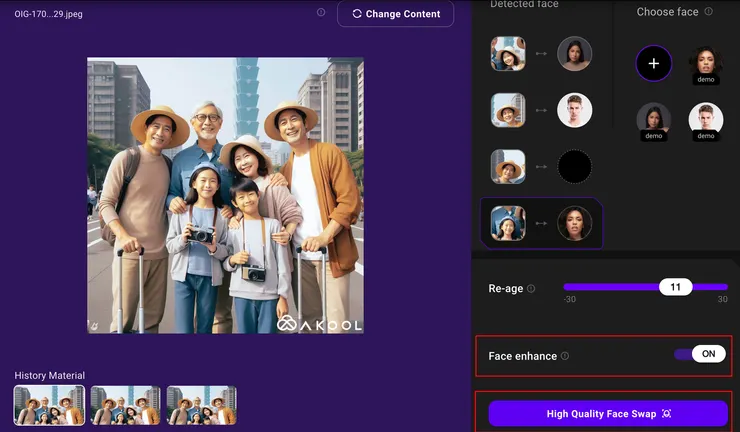Click the Re-age slider handle showing 11
Image resolution: width=740 pixels, height=432 pixels.
point(675,287)
